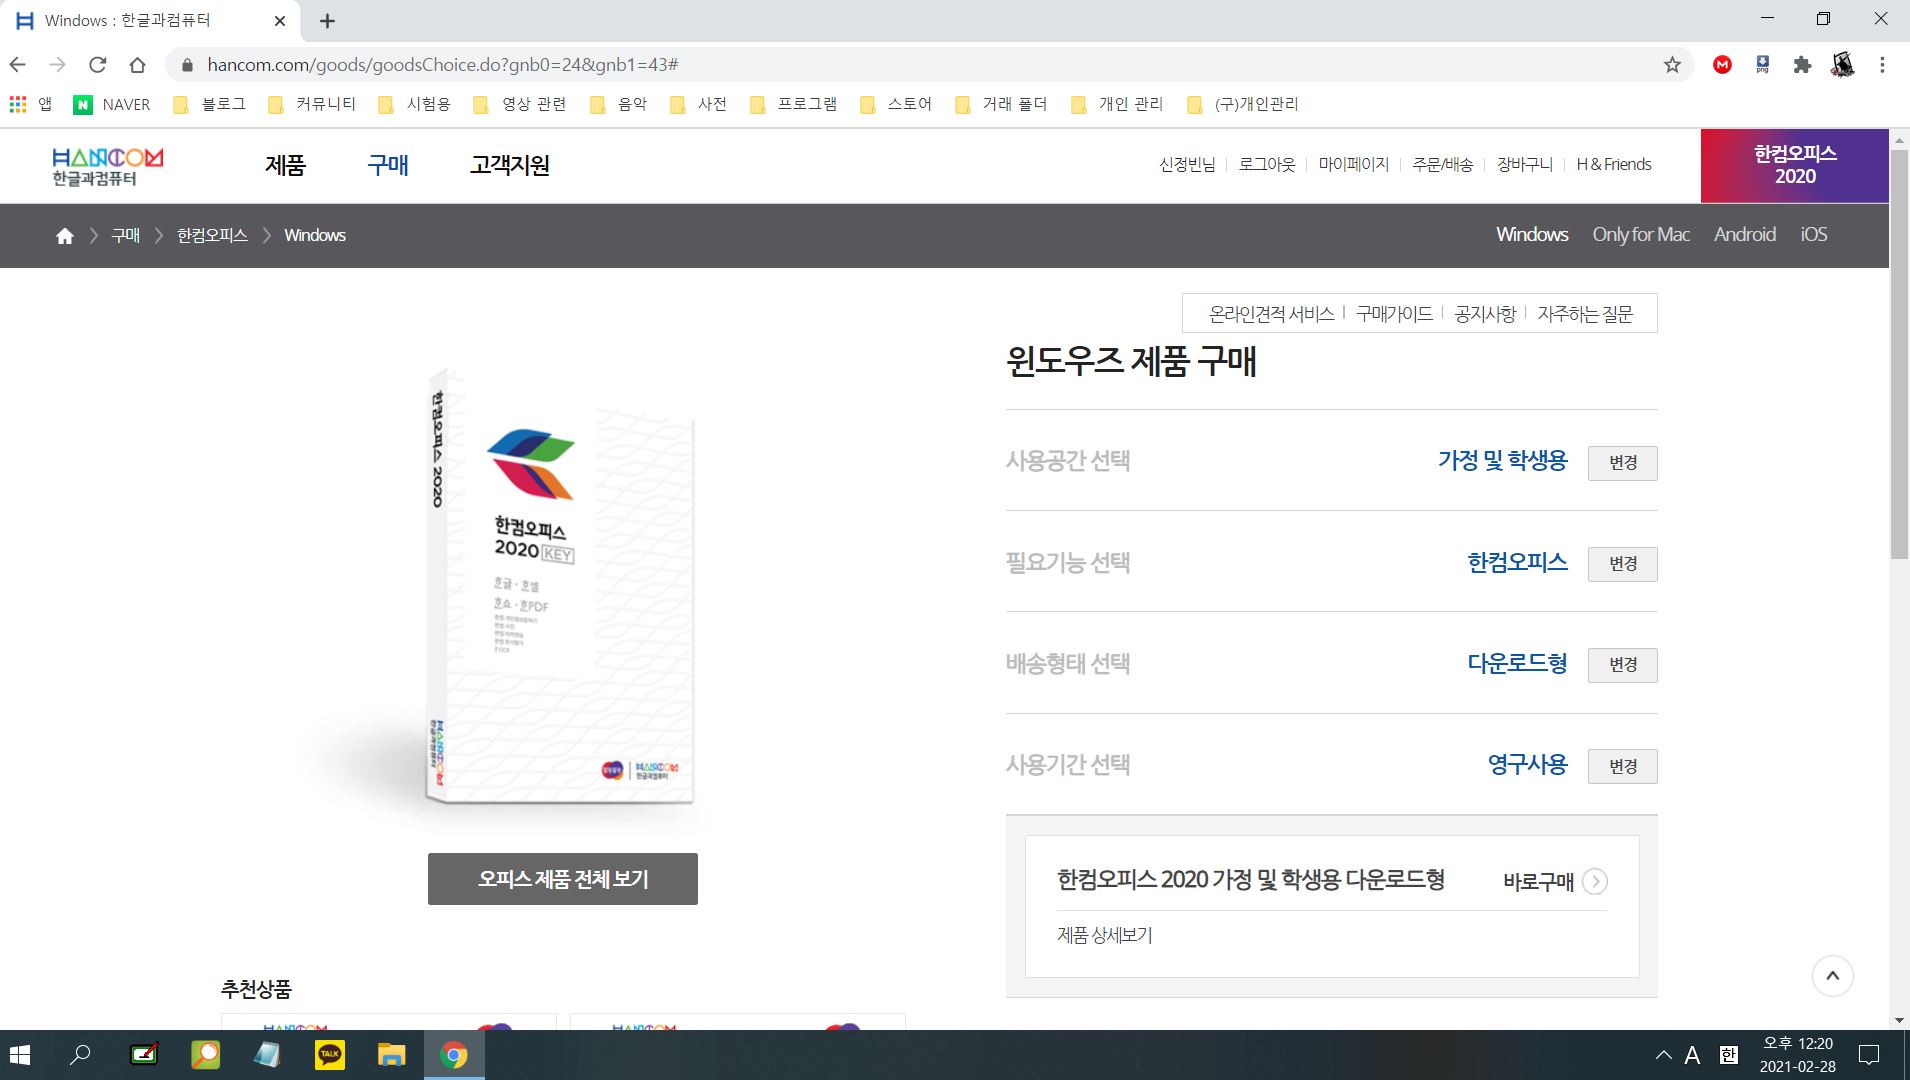Close the Windows : 한글과컴퓨터 tab
This screenshot has height=1080, width=1910.
(x=280, y=20)
